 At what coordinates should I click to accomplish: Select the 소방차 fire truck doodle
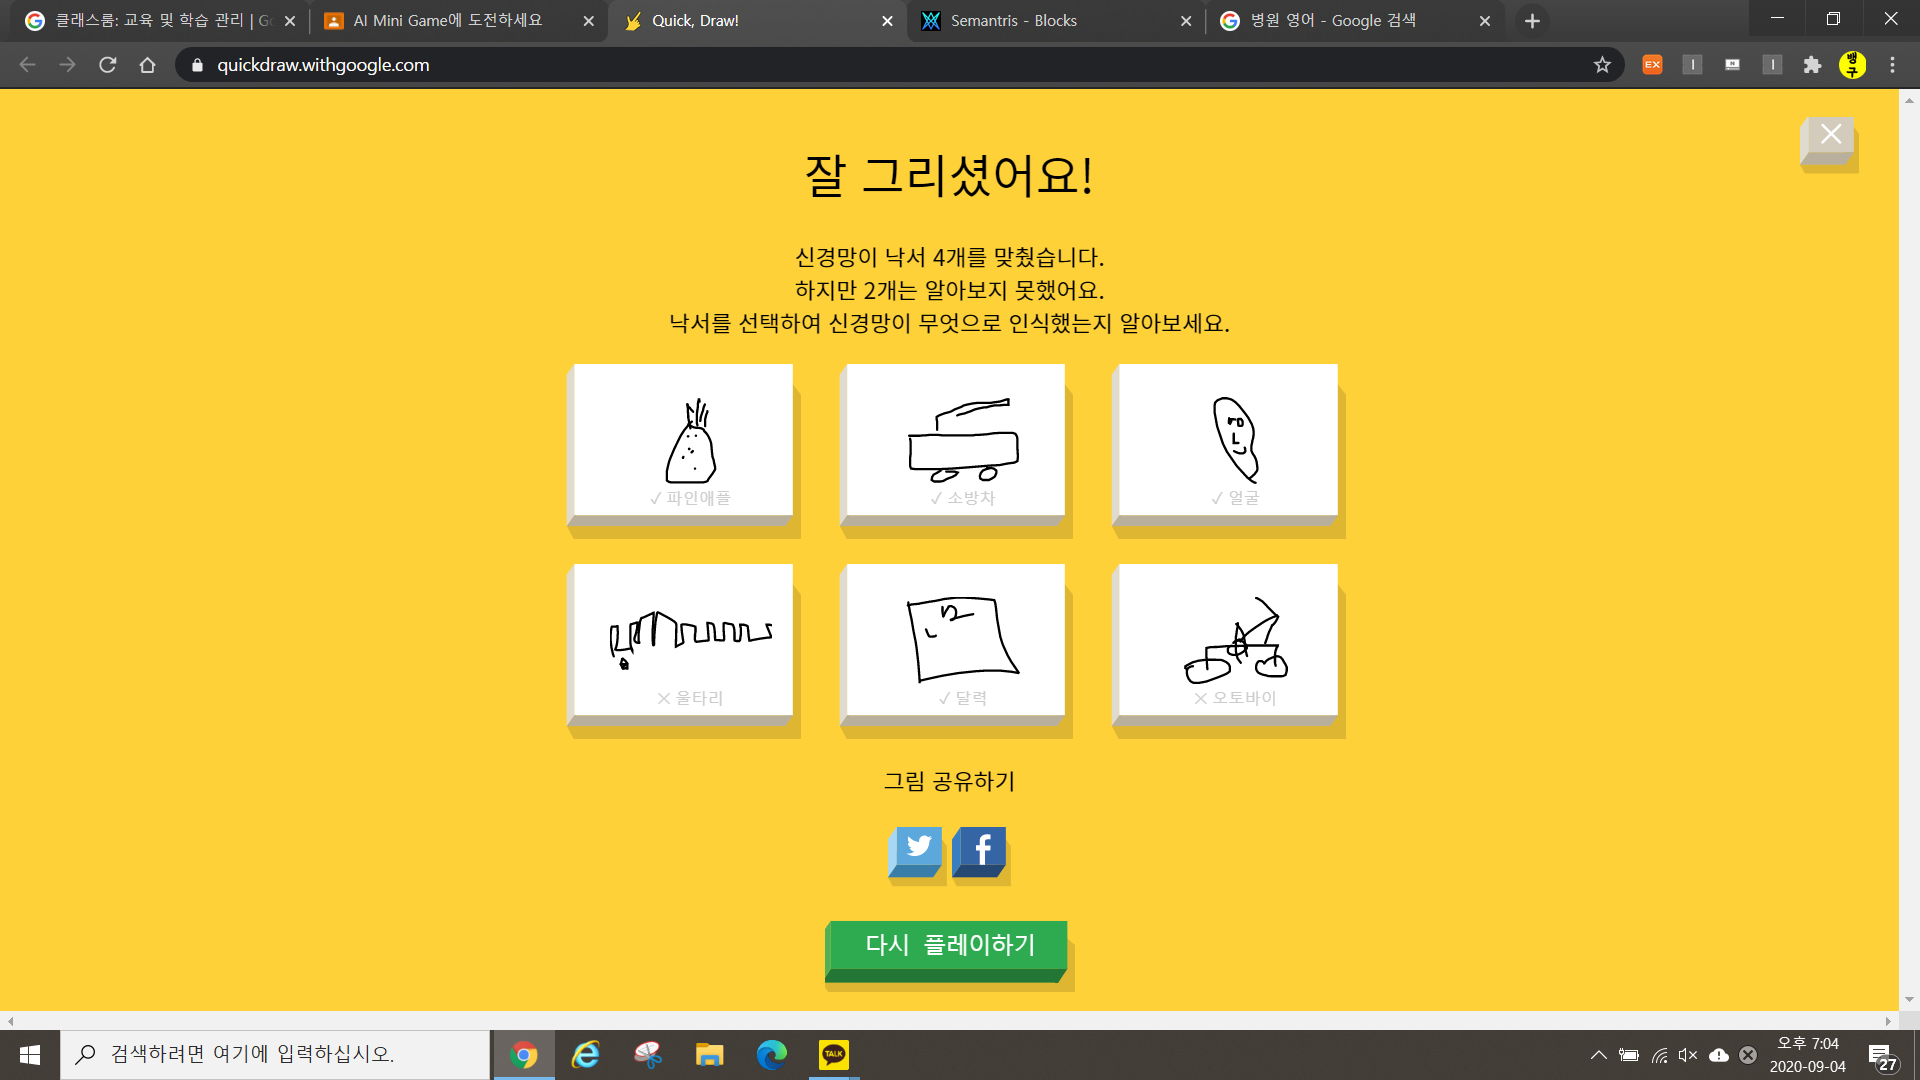tap(956, 441)
